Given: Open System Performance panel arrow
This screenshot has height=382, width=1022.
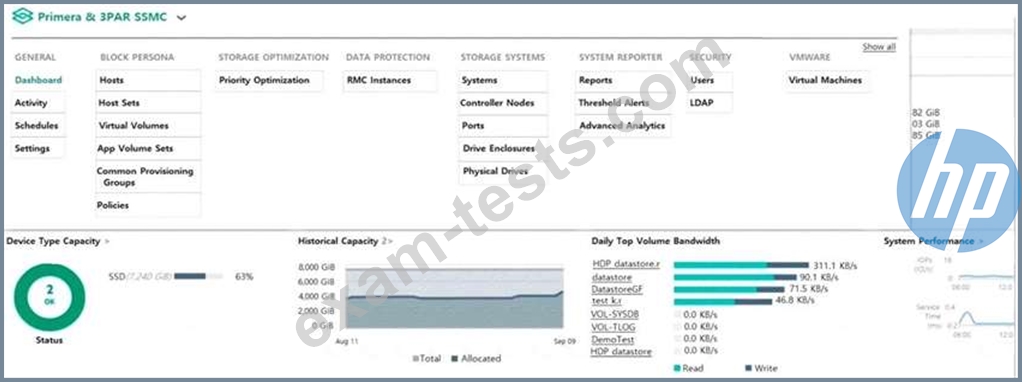Looking at the screenshot, I should 980,241.
